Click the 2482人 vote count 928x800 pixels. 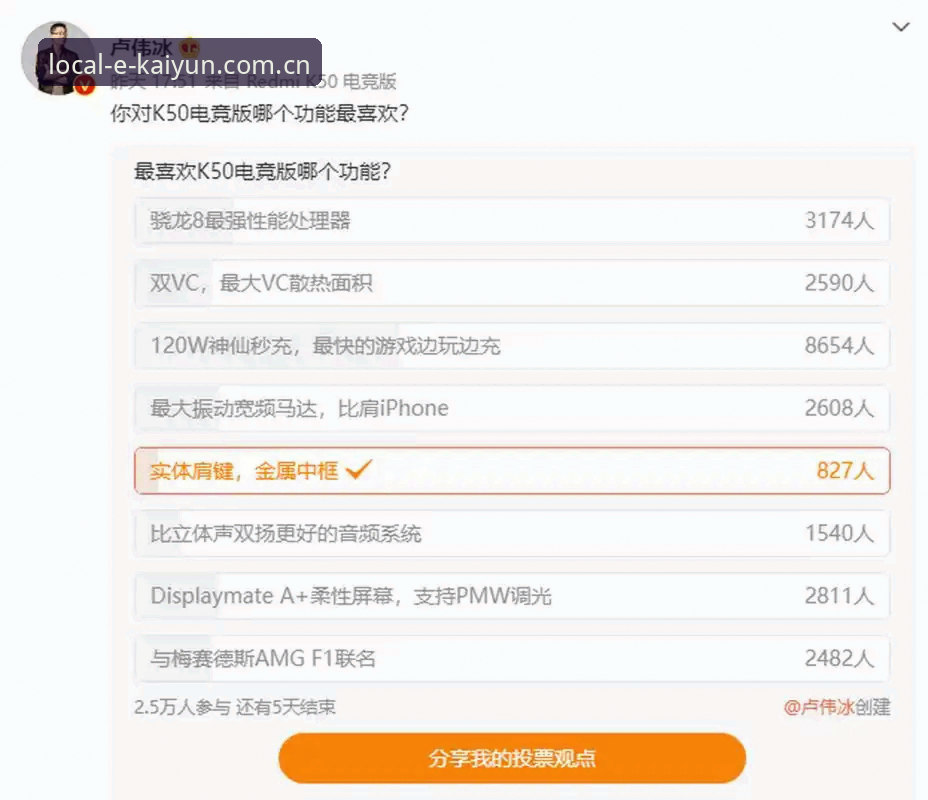coord(839,659)
